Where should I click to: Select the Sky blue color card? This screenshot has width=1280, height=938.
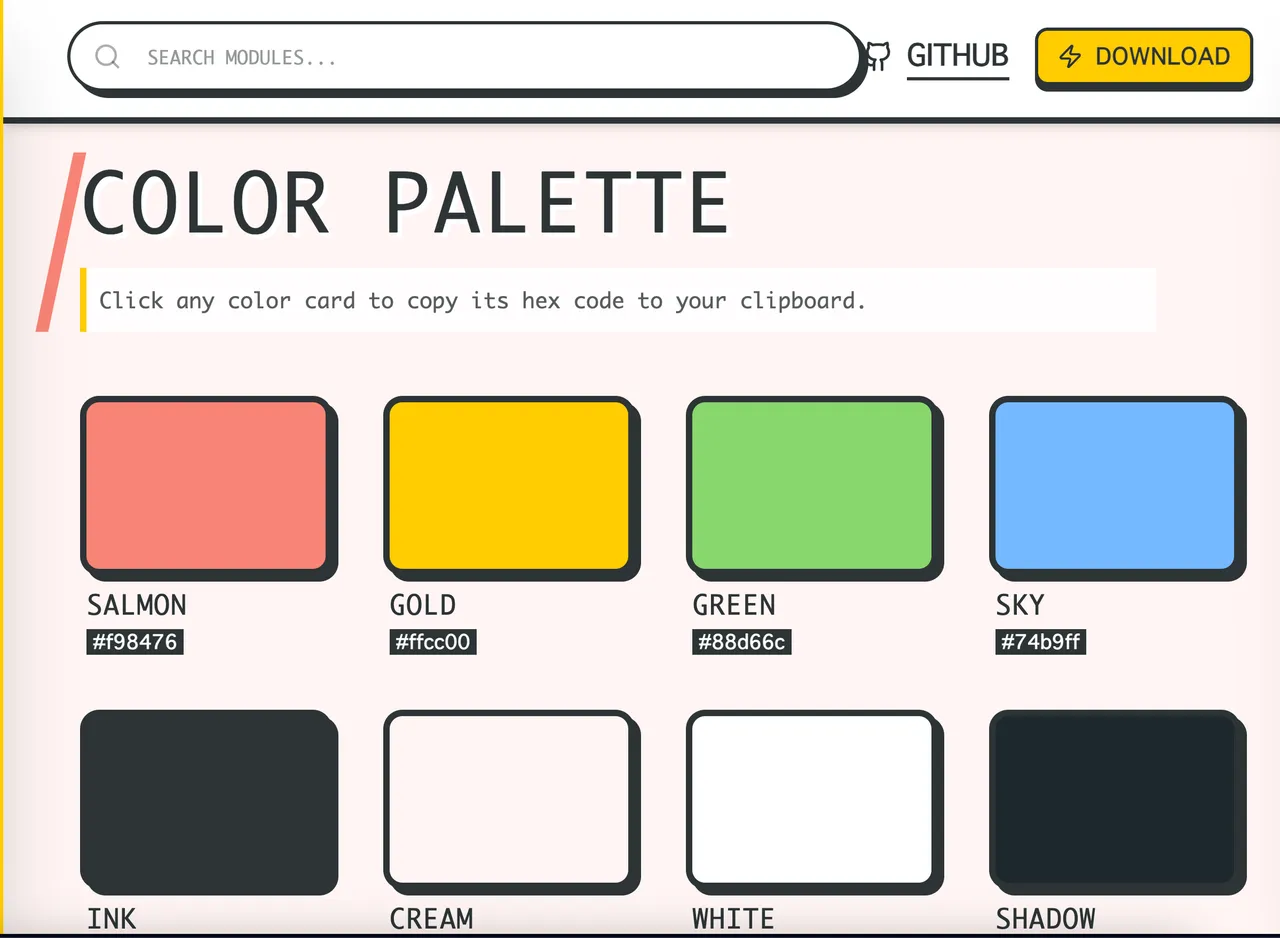click(x=1115, y=485)
